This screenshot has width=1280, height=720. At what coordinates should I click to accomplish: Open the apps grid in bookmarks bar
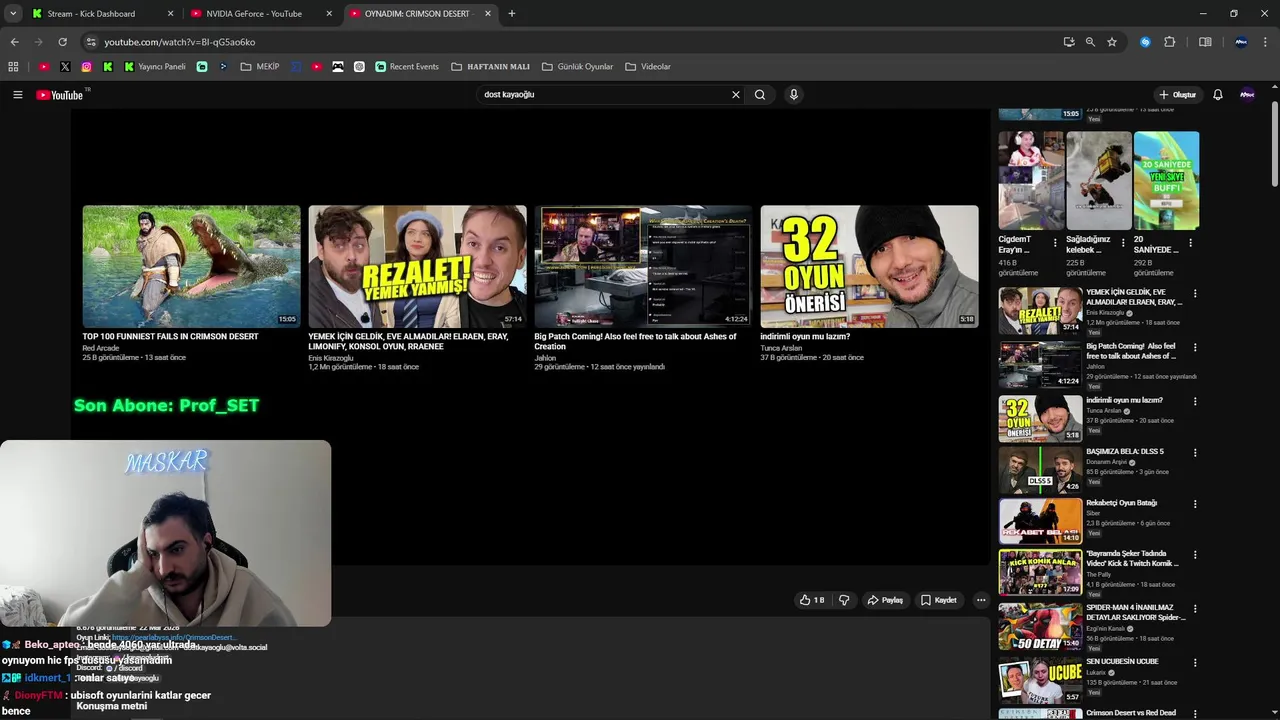coord(13,67)
